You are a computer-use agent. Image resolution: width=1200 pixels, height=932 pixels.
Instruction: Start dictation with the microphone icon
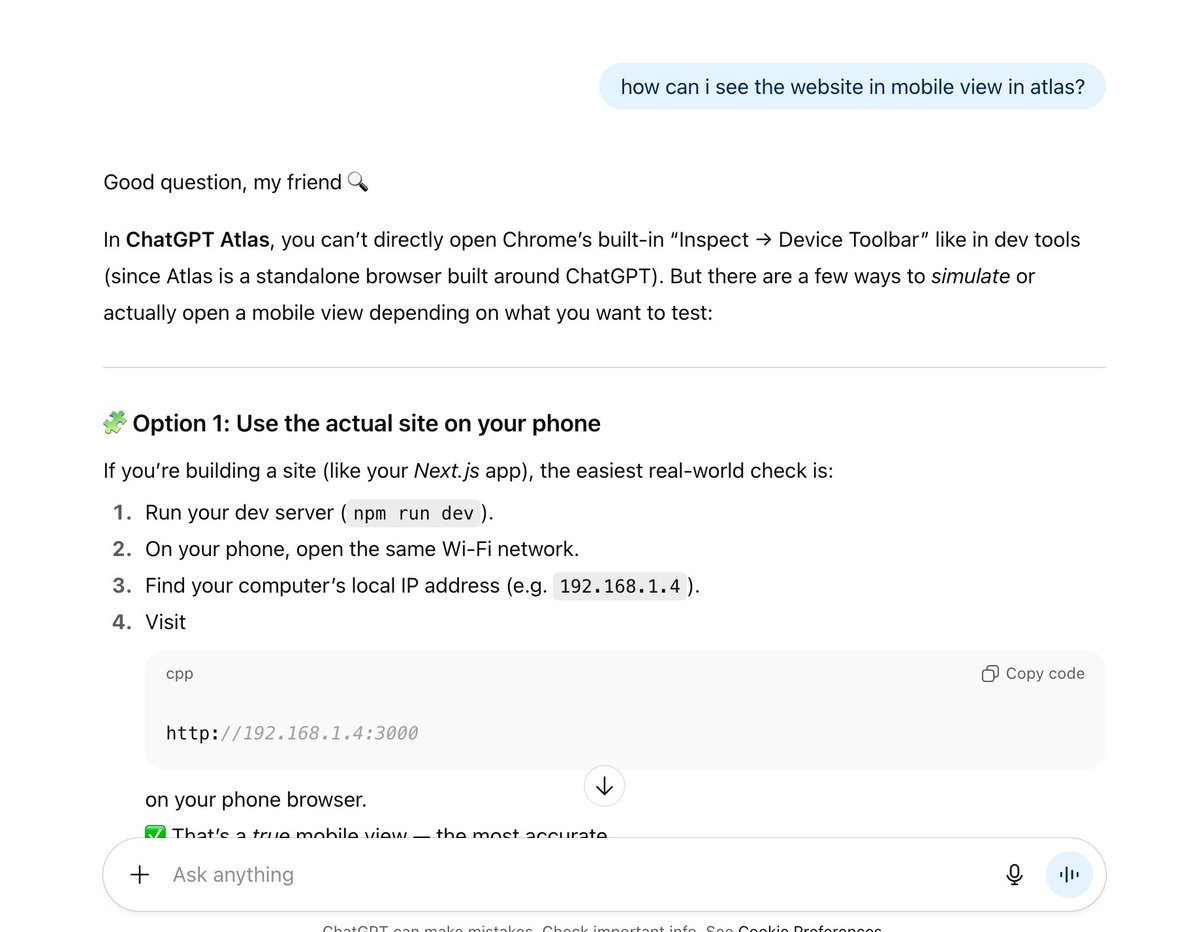pyautogui.click(x=1014, y=875)
